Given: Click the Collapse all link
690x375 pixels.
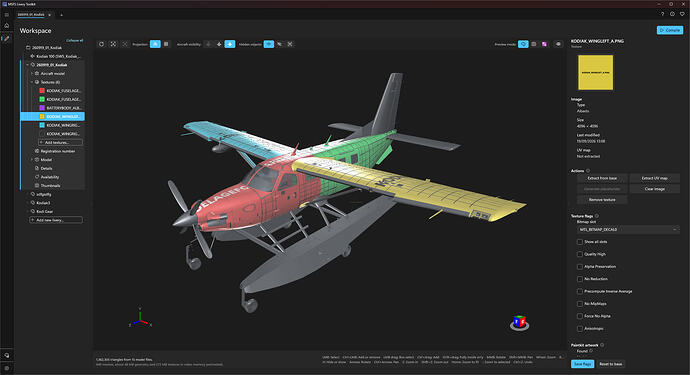Looking at the screenshot, I should pyautogui.click(x=74, y=40).
